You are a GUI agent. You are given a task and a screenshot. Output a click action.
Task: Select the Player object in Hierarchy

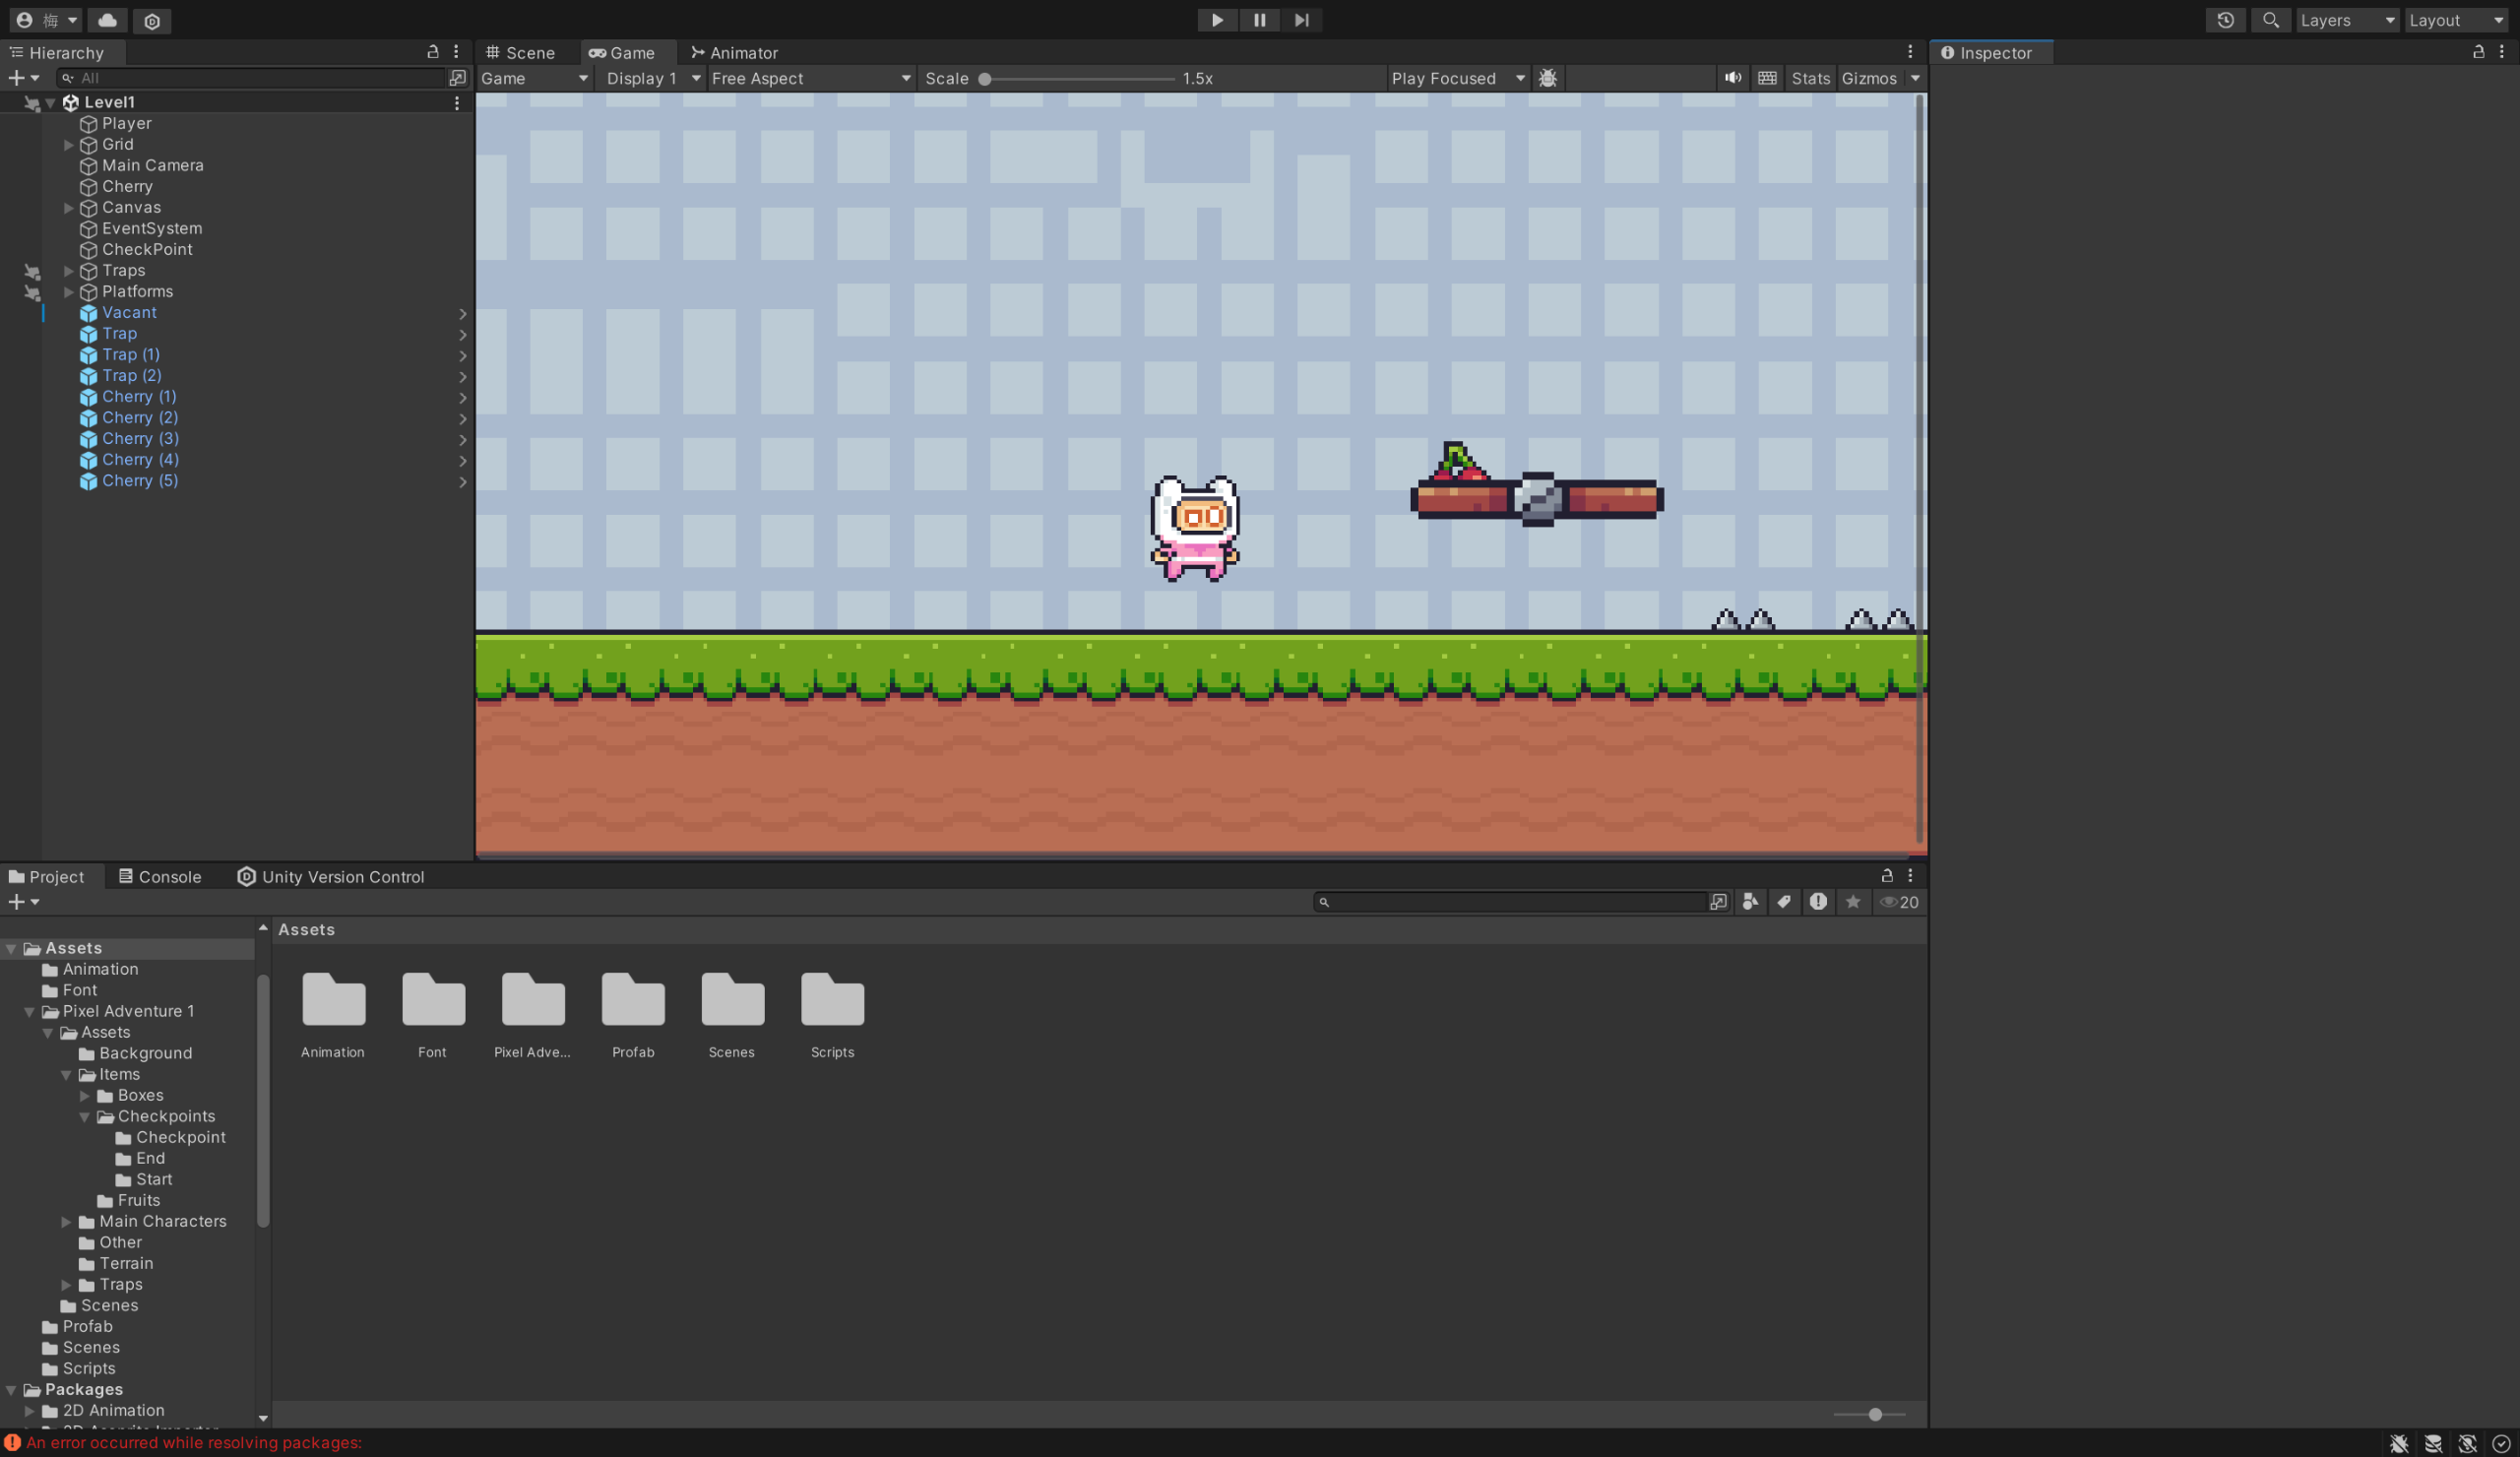tap(126, 123)
